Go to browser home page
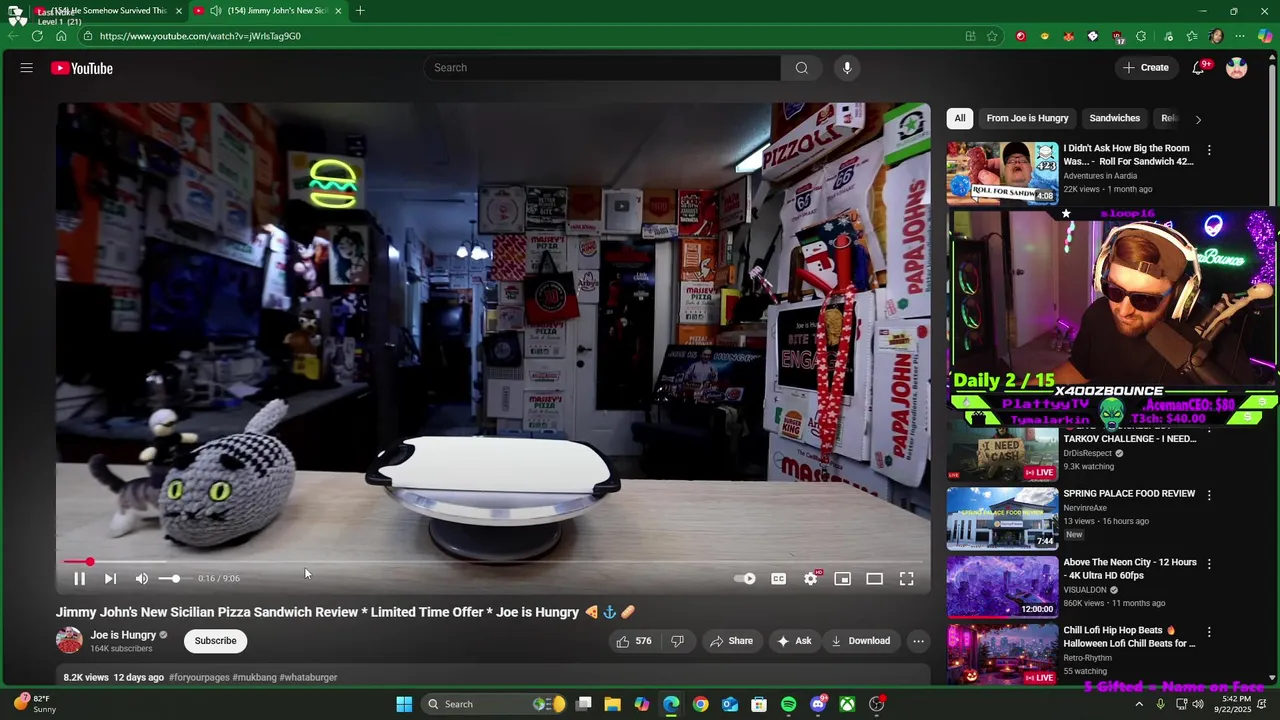1280x720 pixels. point(61,36)
